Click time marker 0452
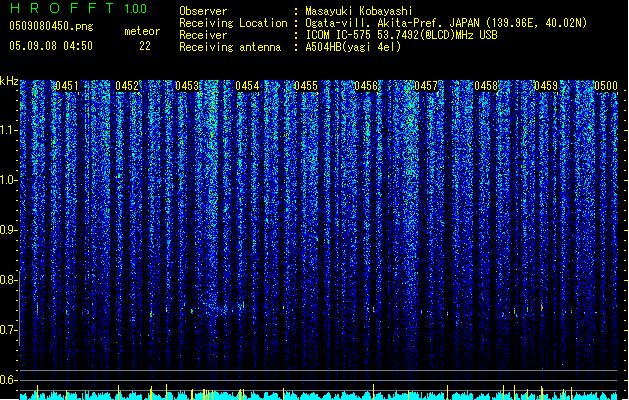 coord(127,86)
